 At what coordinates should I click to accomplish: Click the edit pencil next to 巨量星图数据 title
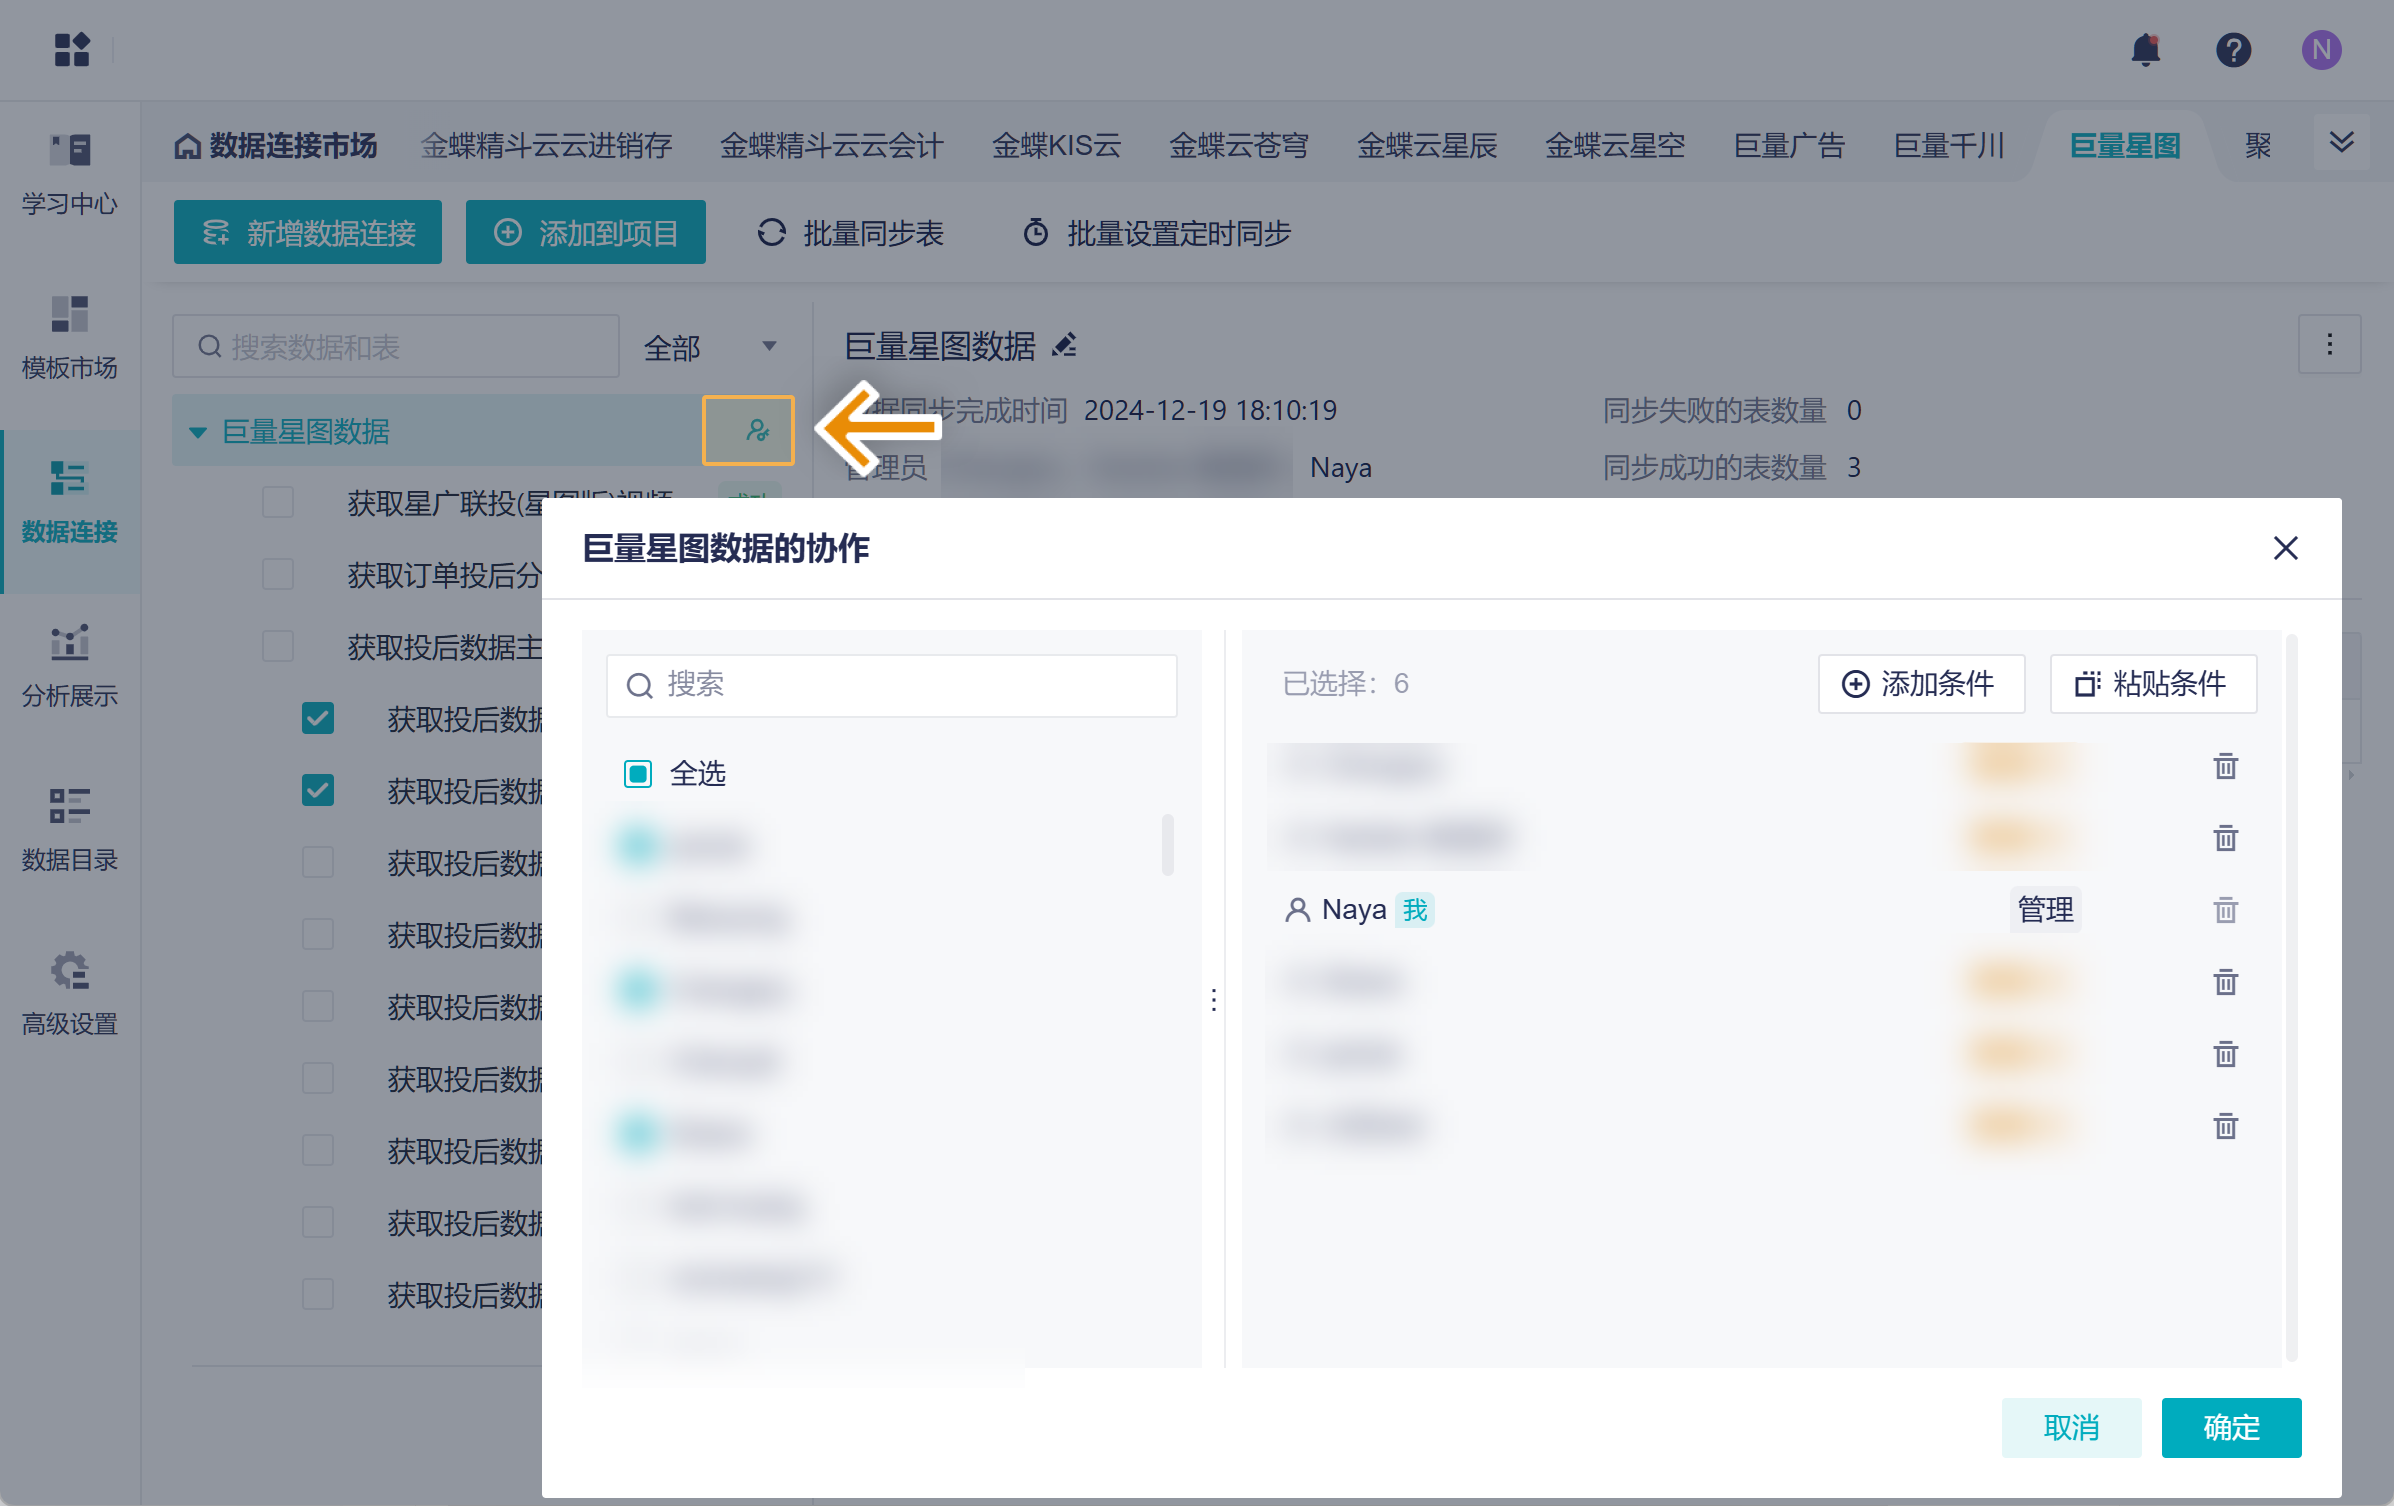(x=1065, y=346)
